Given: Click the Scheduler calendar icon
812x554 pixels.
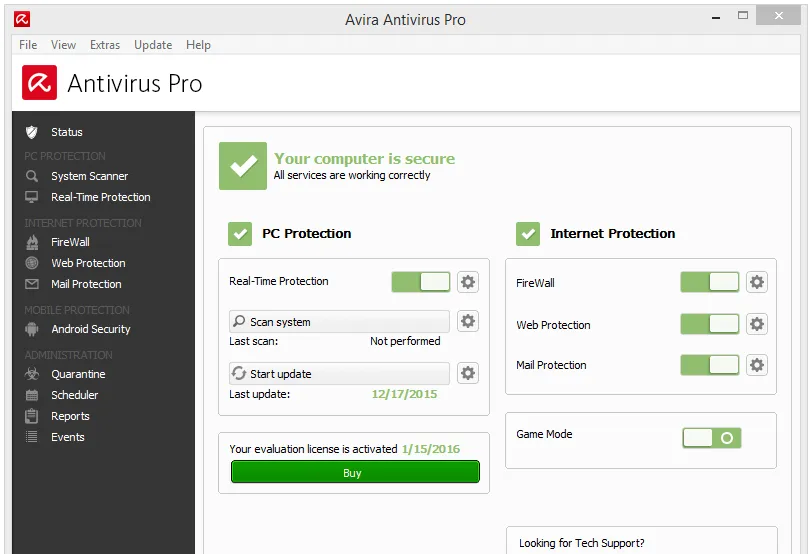Looking at the screenshot, I should pos(32,395).
